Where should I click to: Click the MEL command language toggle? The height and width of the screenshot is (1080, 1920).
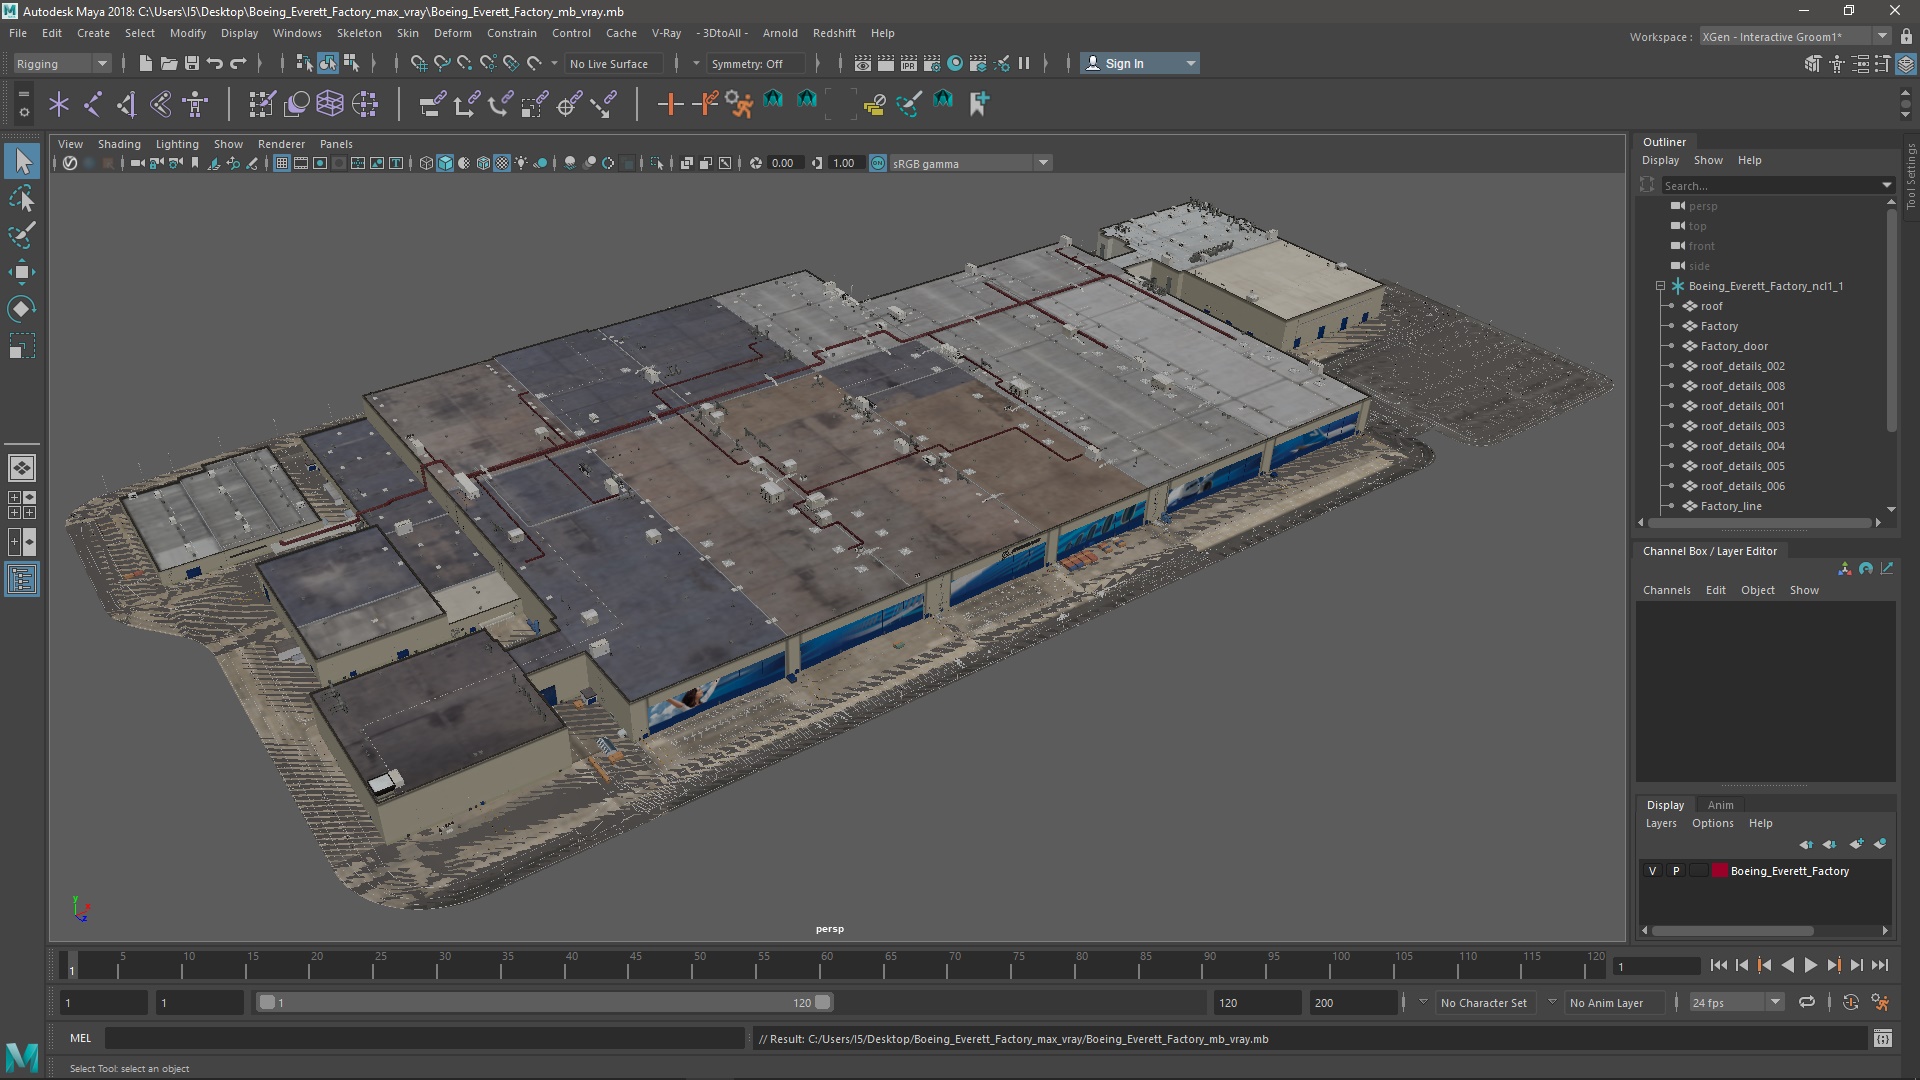[x=80, y=1039]
